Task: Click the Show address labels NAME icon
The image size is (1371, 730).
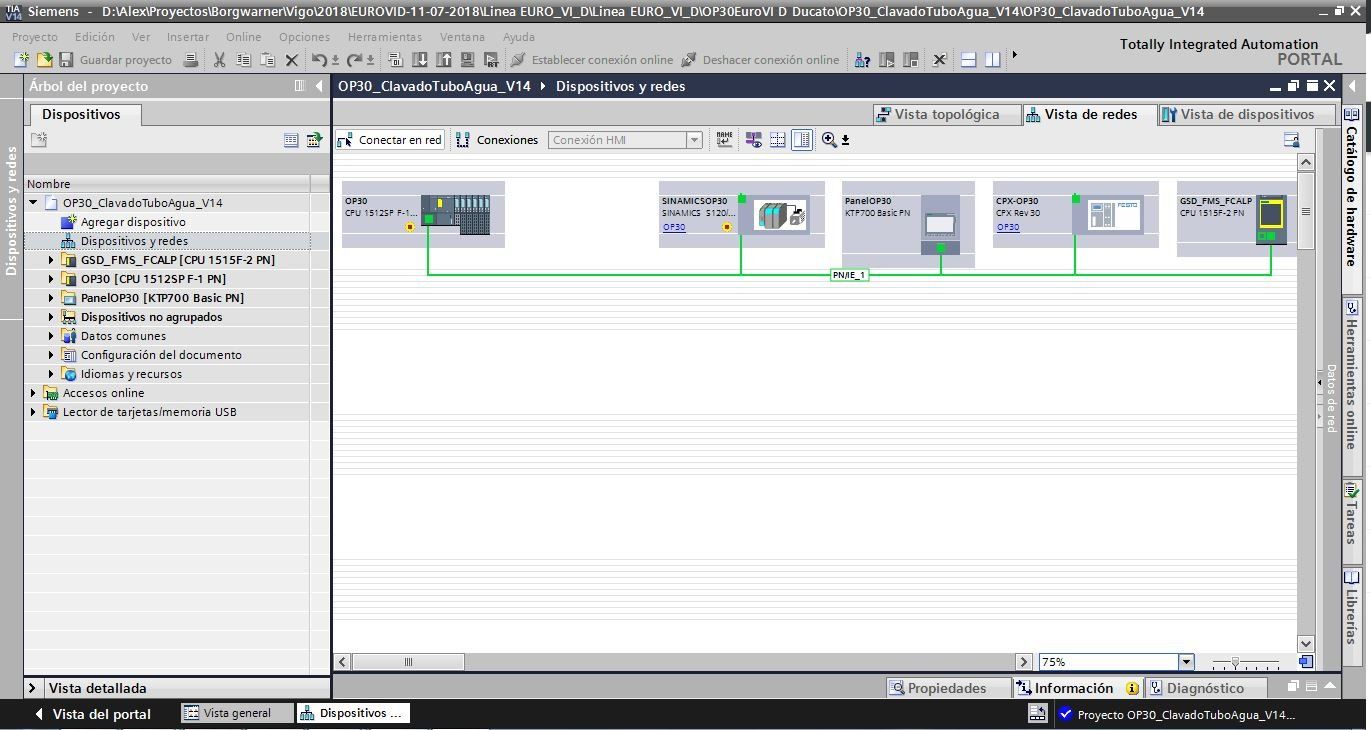Action: pos(725,140)
